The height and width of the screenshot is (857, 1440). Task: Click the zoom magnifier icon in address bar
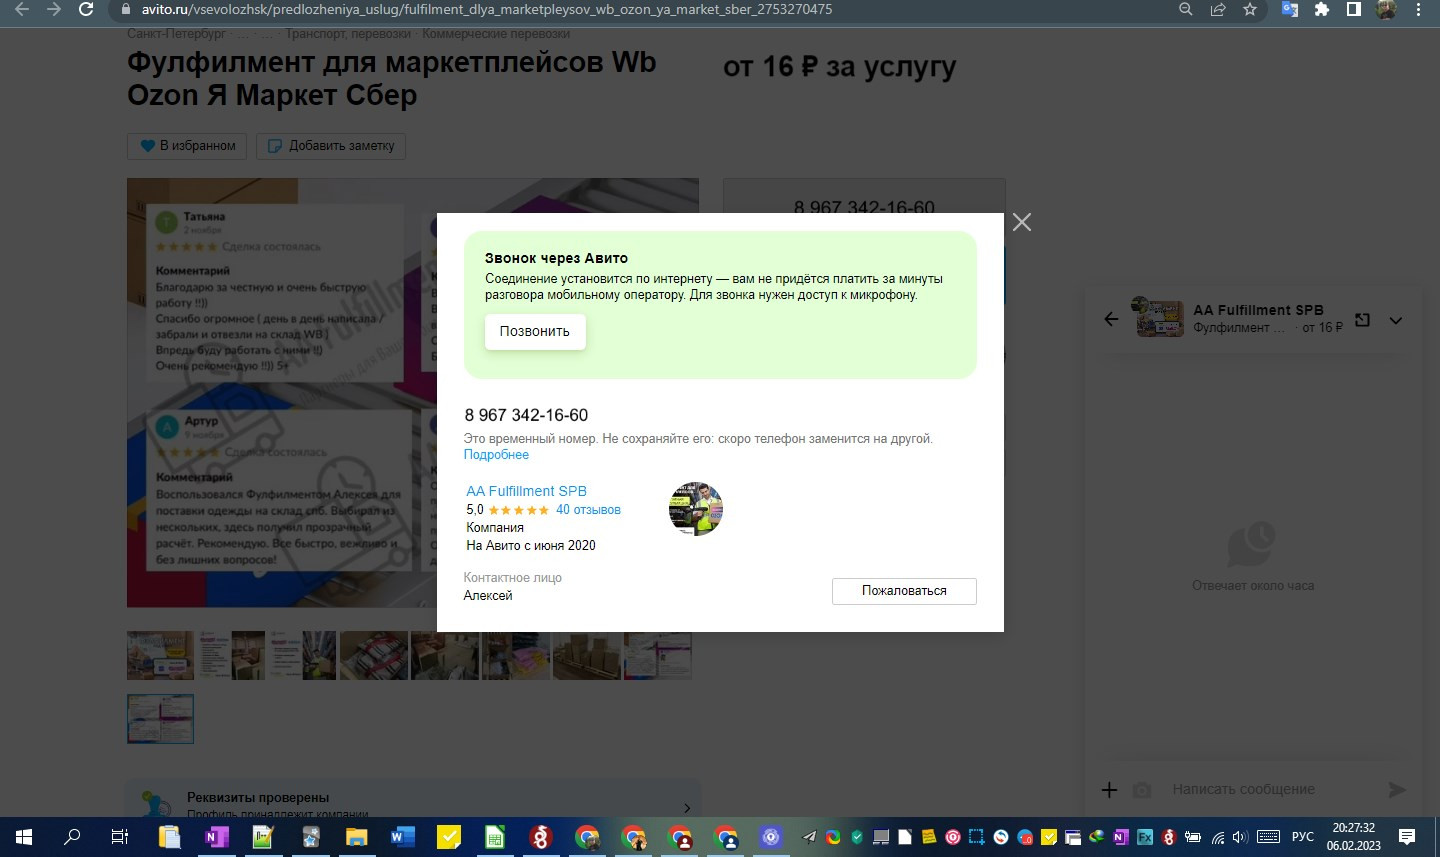pyautogui.click(x=1186, y=9)
